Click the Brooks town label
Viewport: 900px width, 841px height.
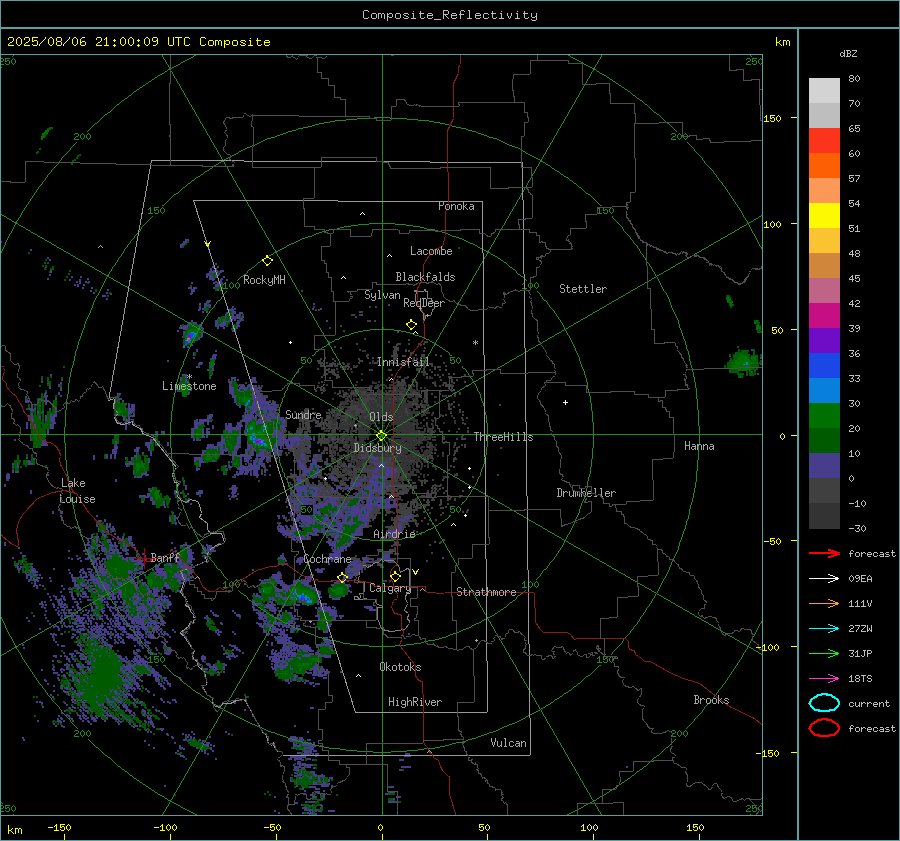(711, 700)
